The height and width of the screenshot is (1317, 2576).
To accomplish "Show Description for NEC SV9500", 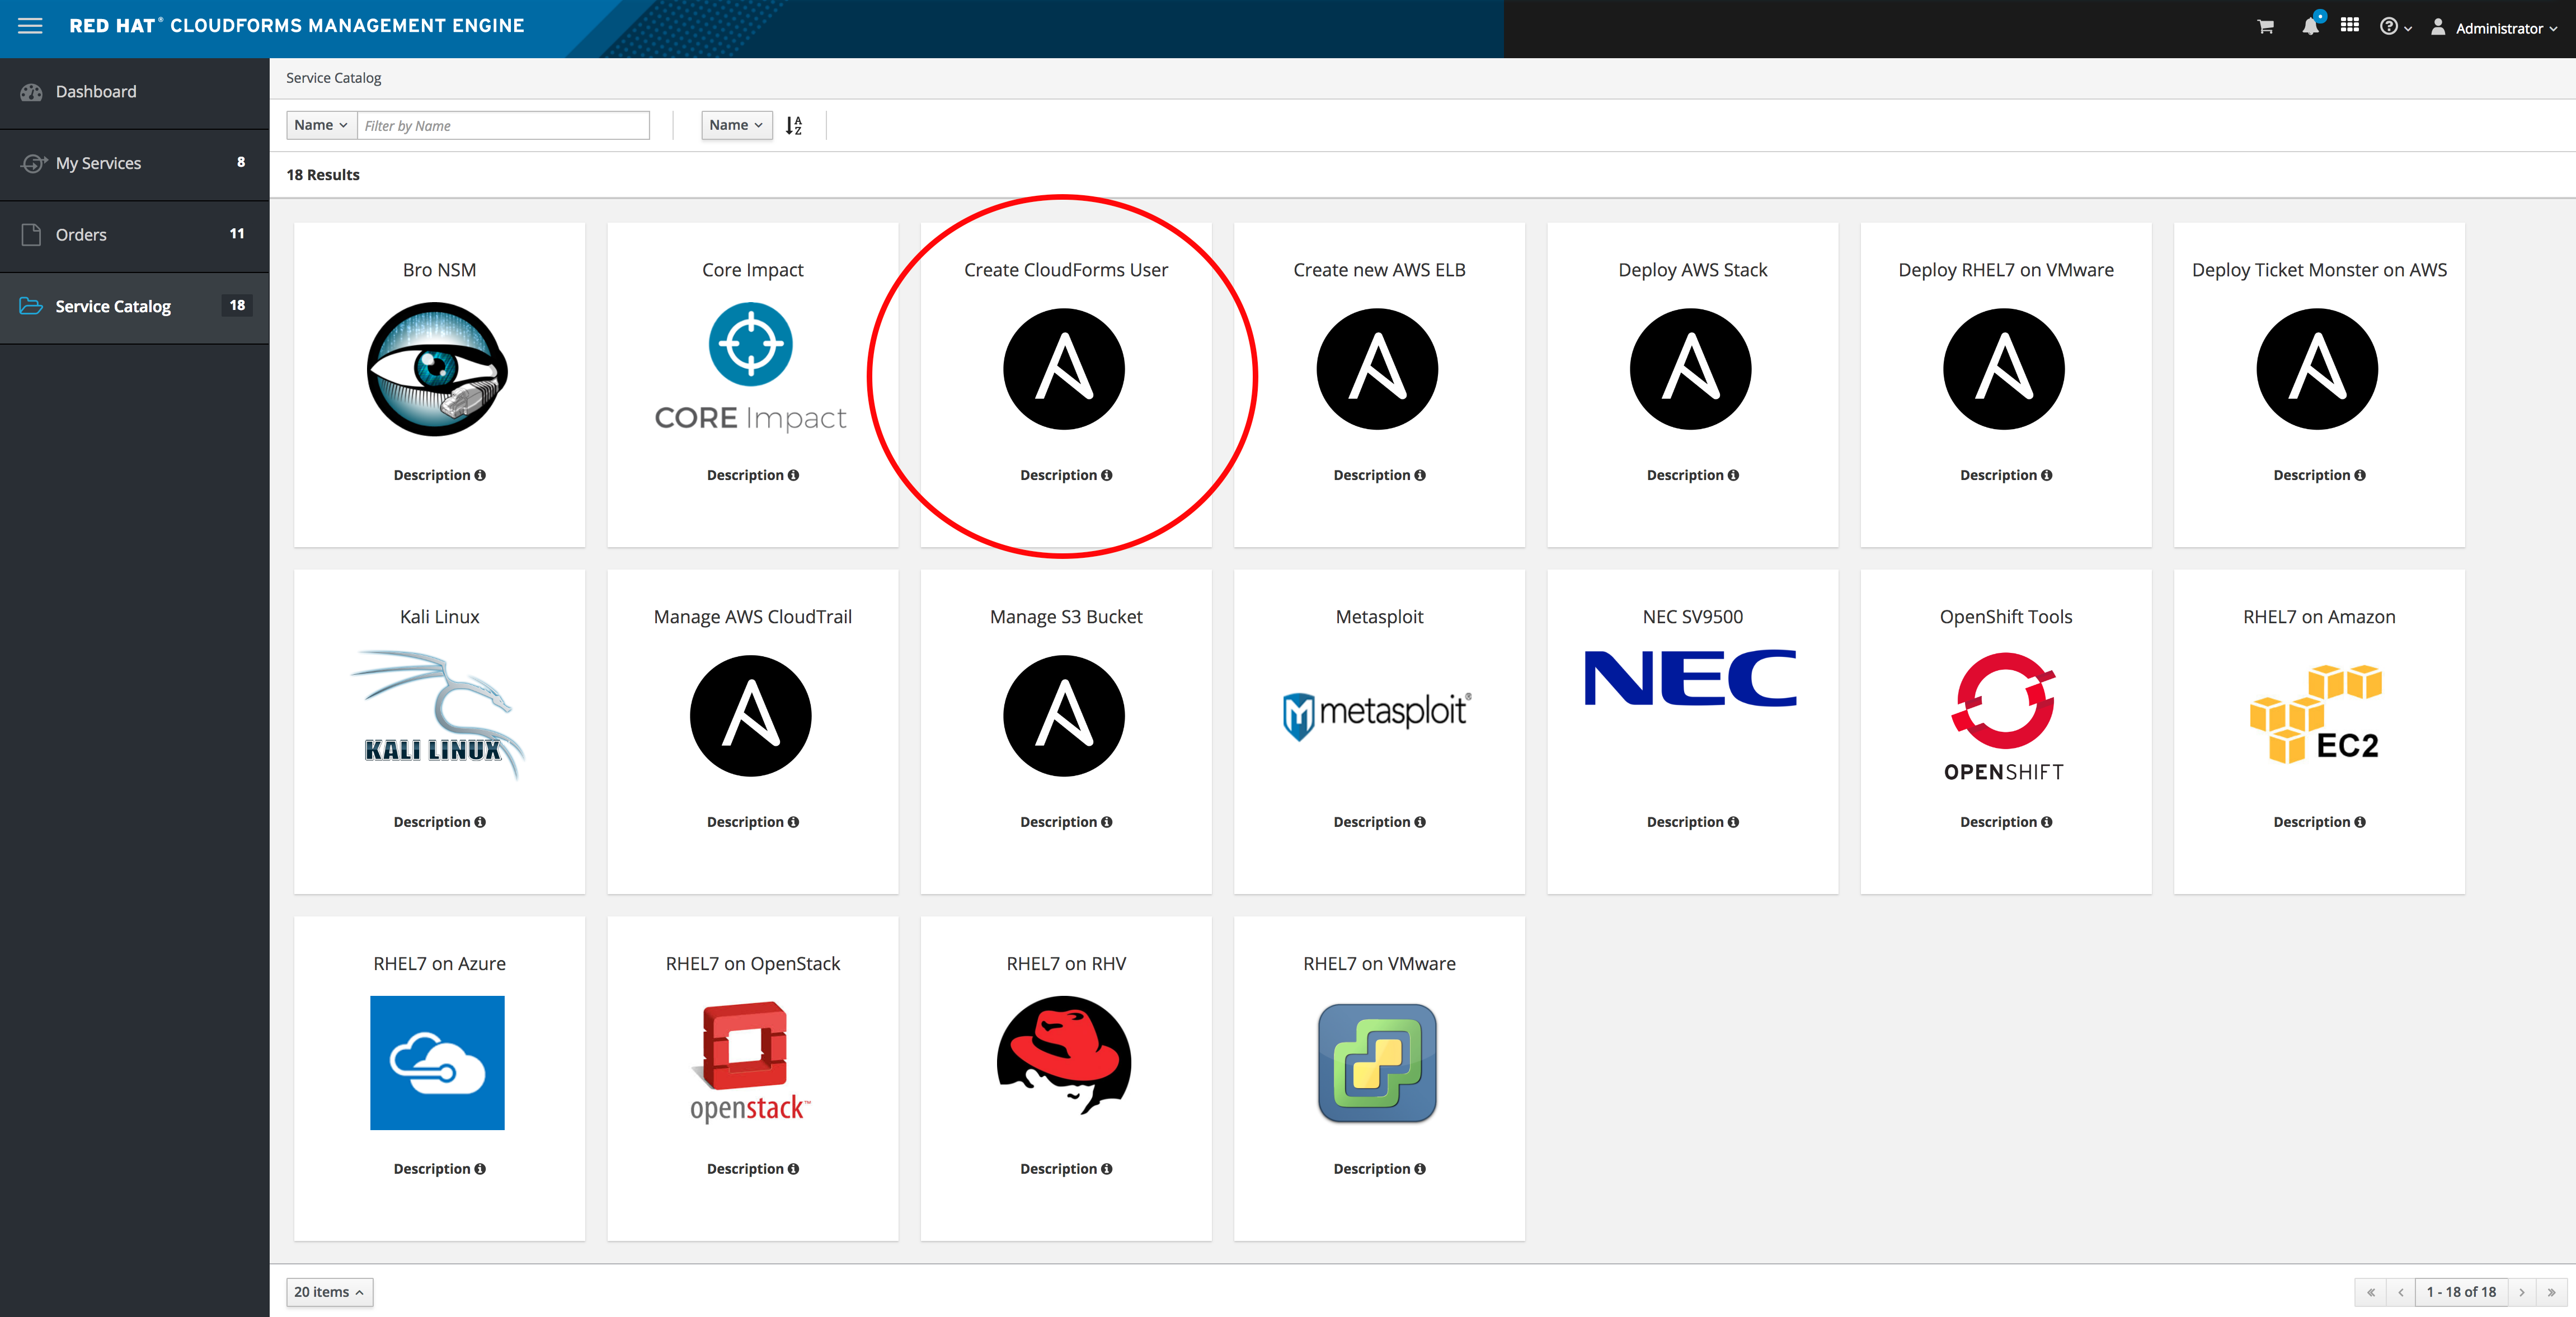I will (x=1692, y=822).
